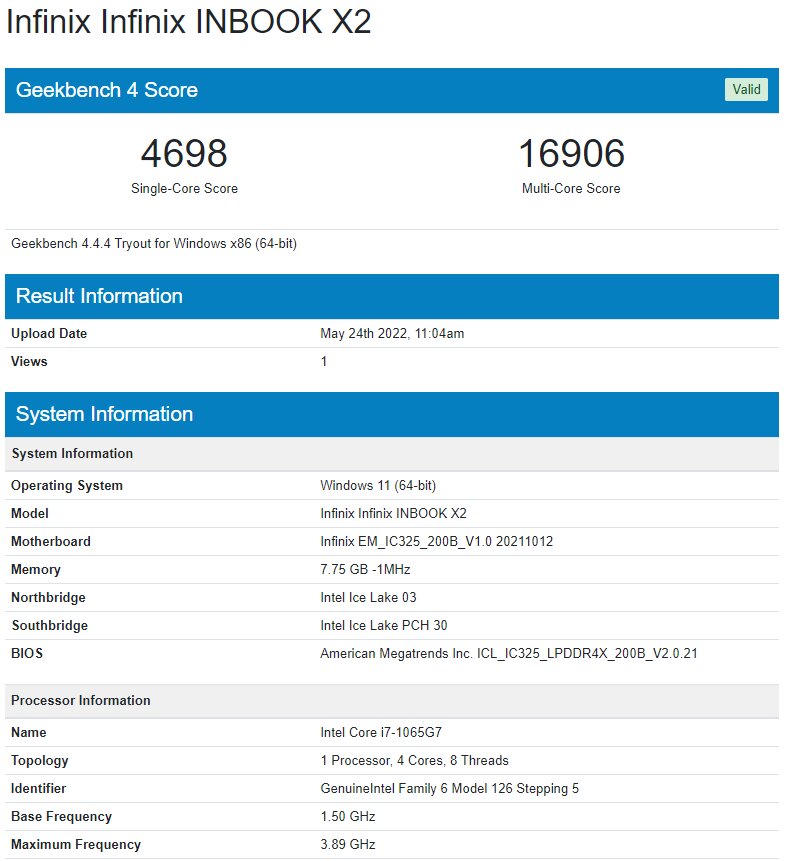Click the "Single-Core Score" label
The height and width of the screenshot is (861, 786).
tap(184, 188)
